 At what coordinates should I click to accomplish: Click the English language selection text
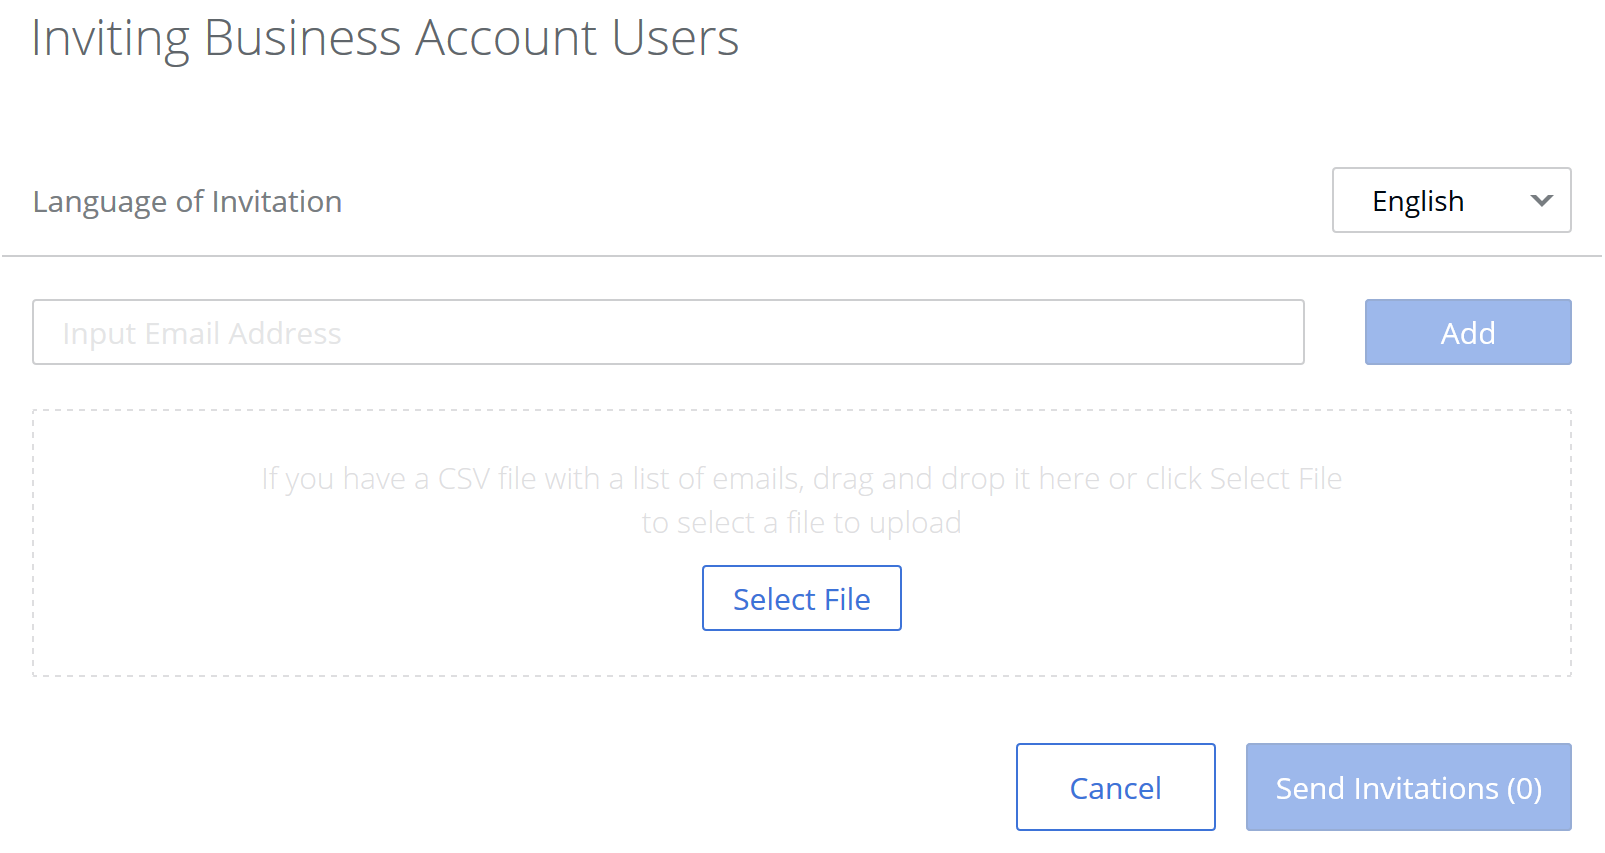tap(1417, 201)
